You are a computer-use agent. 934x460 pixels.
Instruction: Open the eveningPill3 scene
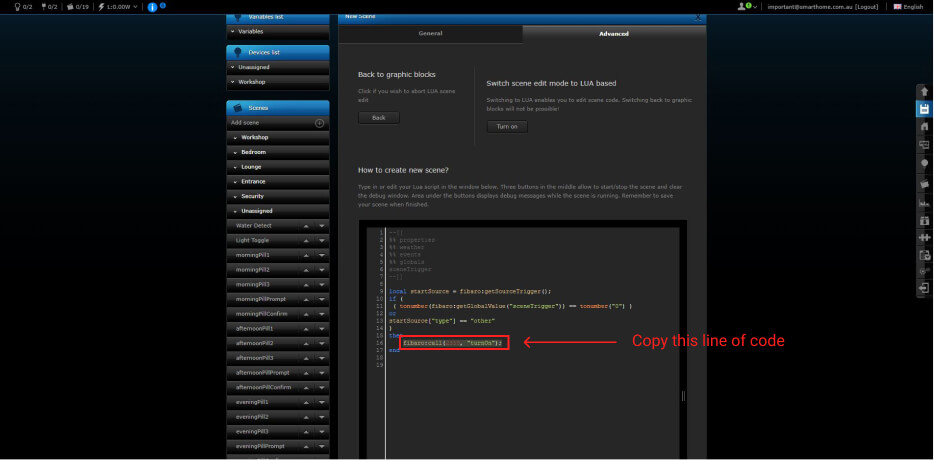coord(252,431)
